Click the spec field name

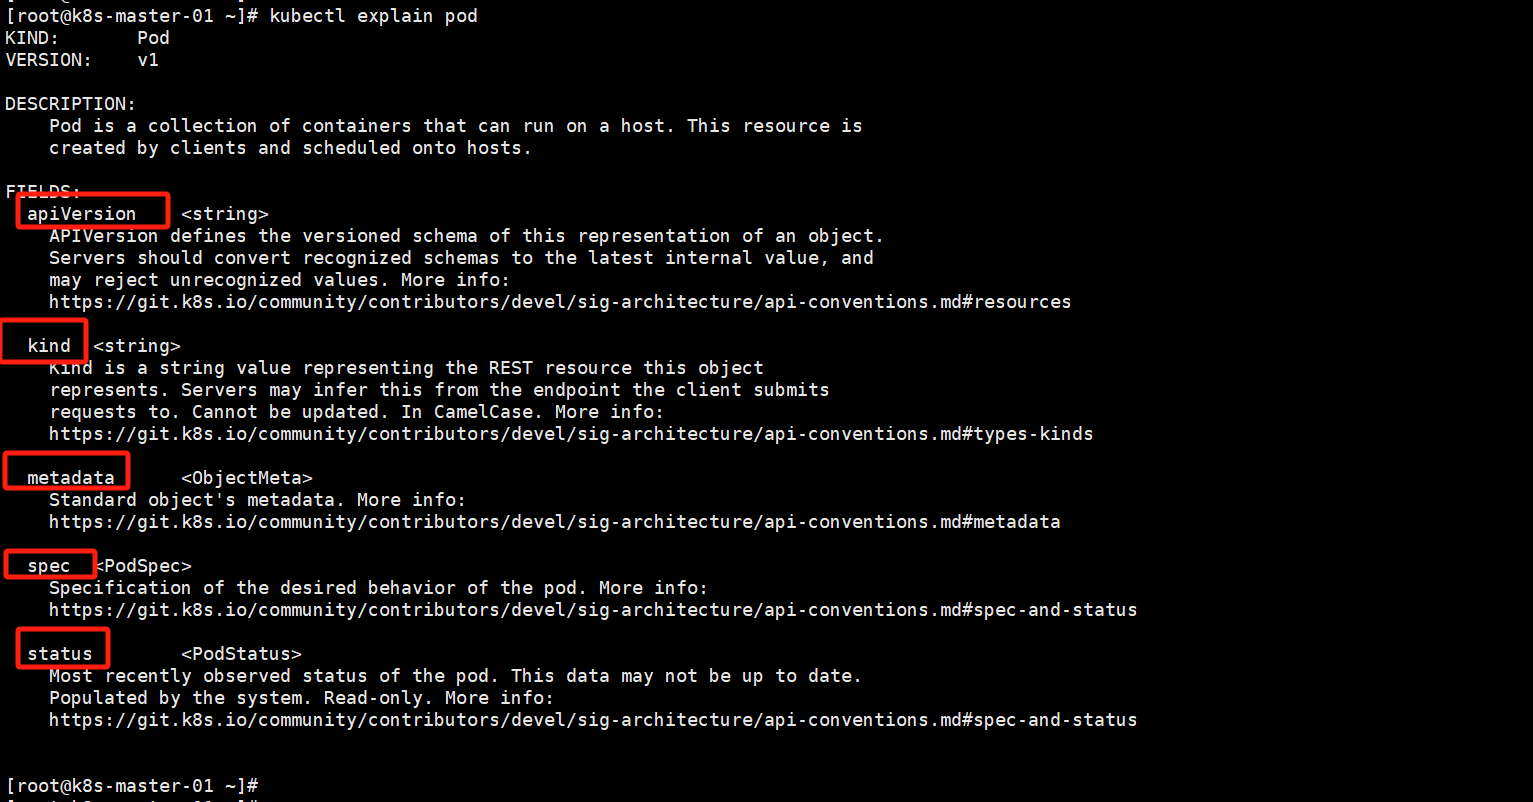click(49, 566)
